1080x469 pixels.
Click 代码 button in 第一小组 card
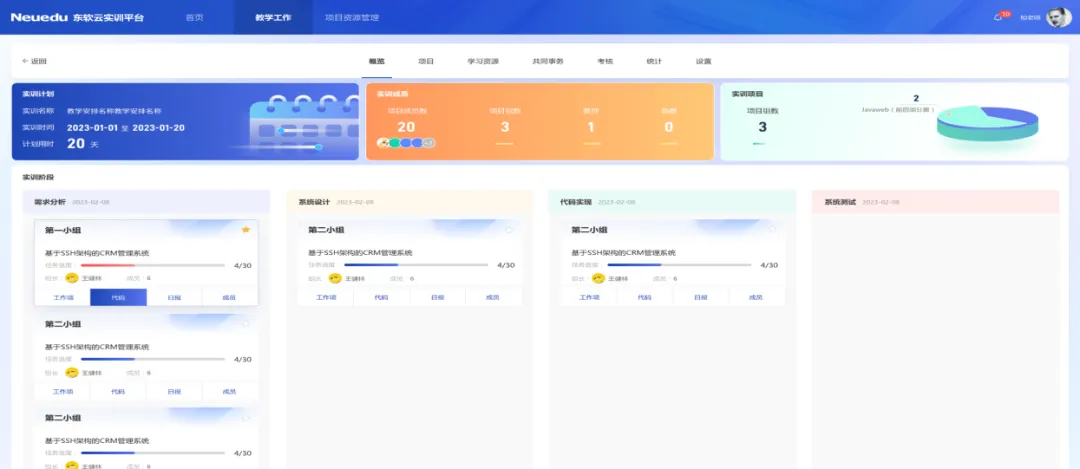coord(118,297)
